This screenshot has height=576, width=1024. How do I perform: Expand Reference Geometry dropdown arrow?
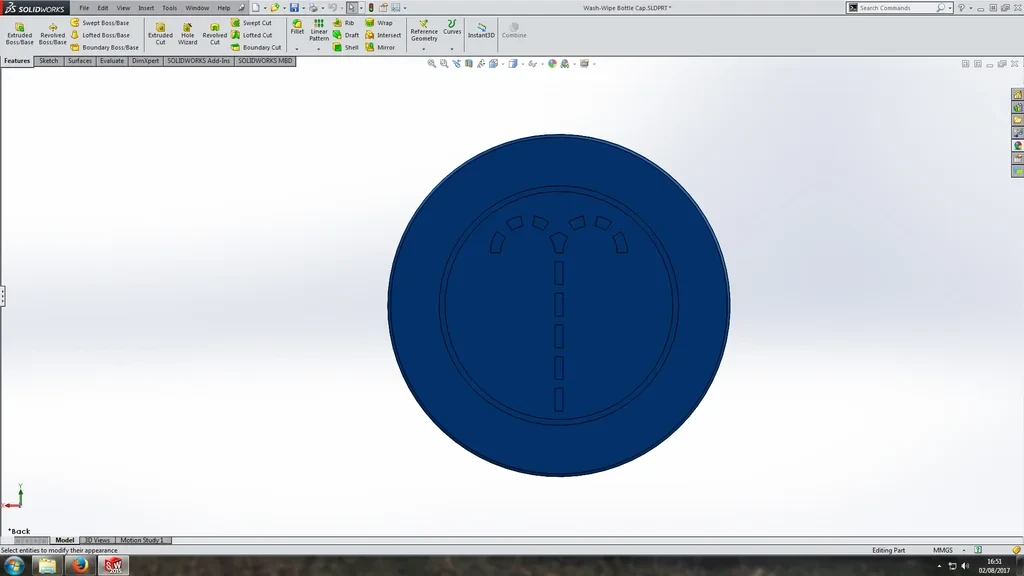coord(423,49)
